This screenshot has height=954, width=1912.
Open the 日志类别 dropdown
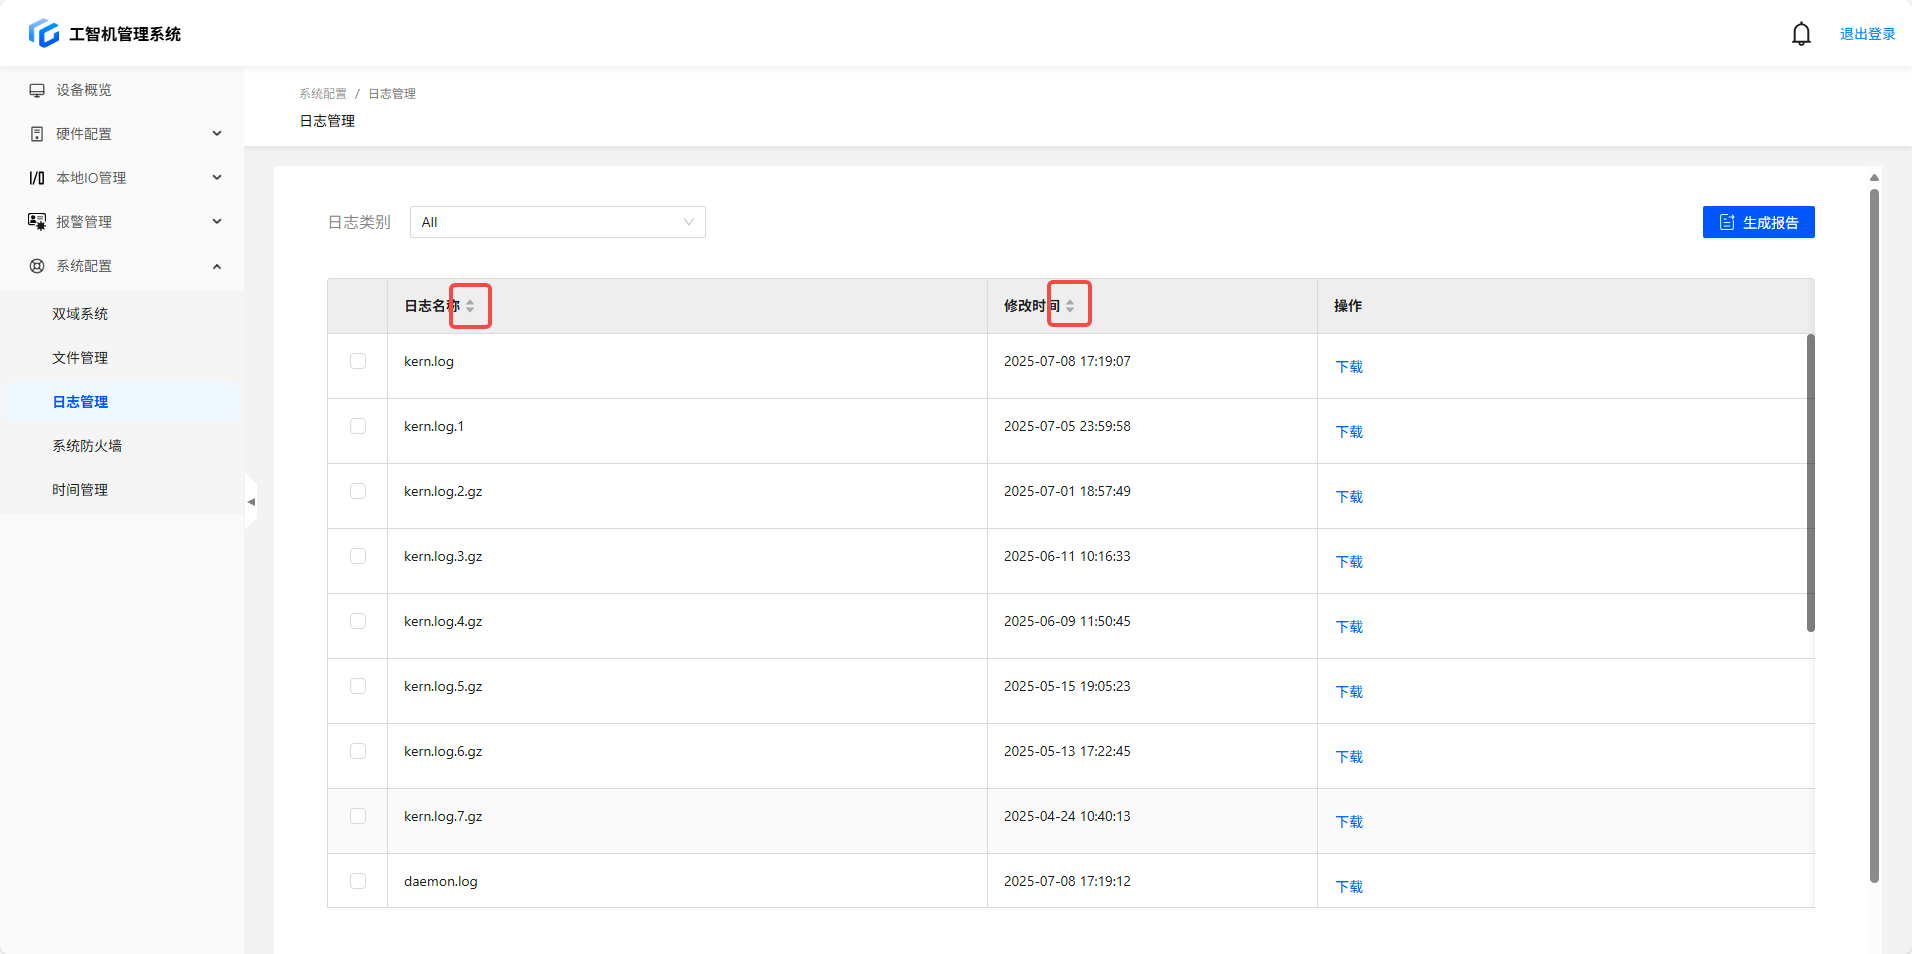tap(557, 222)
